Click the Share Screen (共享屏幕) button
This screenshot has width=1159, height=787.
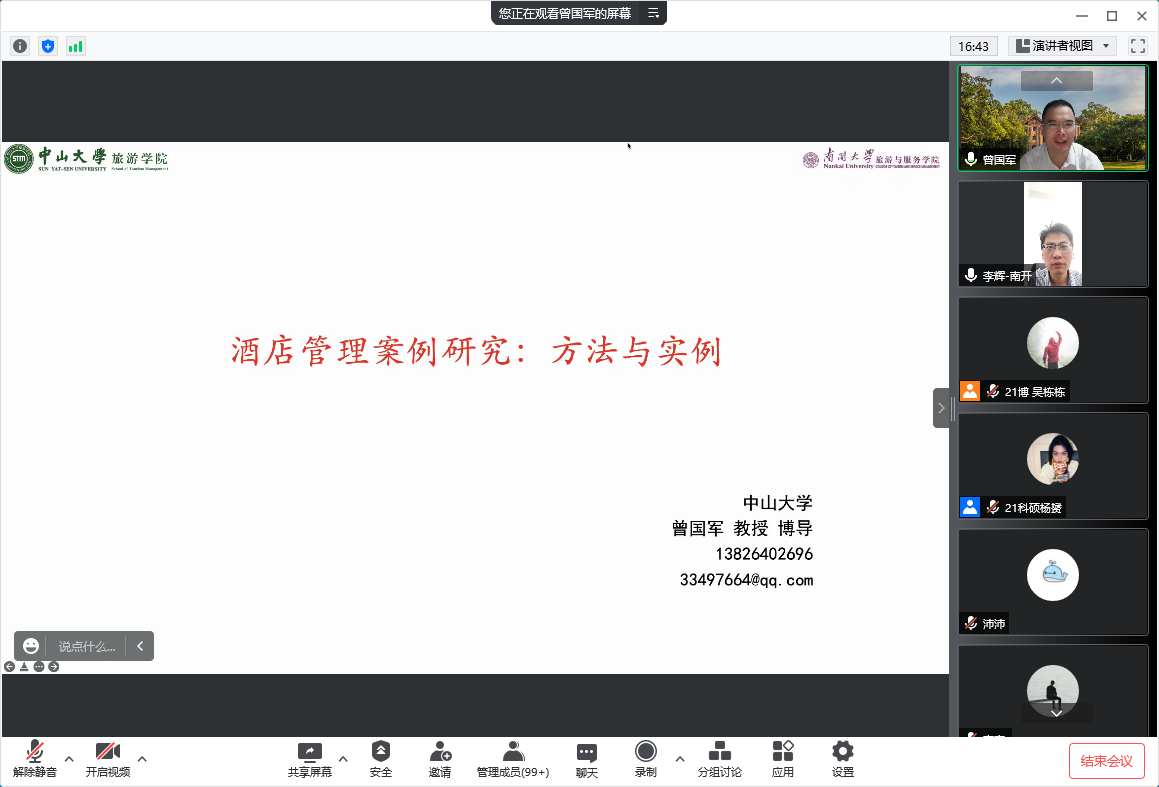(x=310, y=759)
